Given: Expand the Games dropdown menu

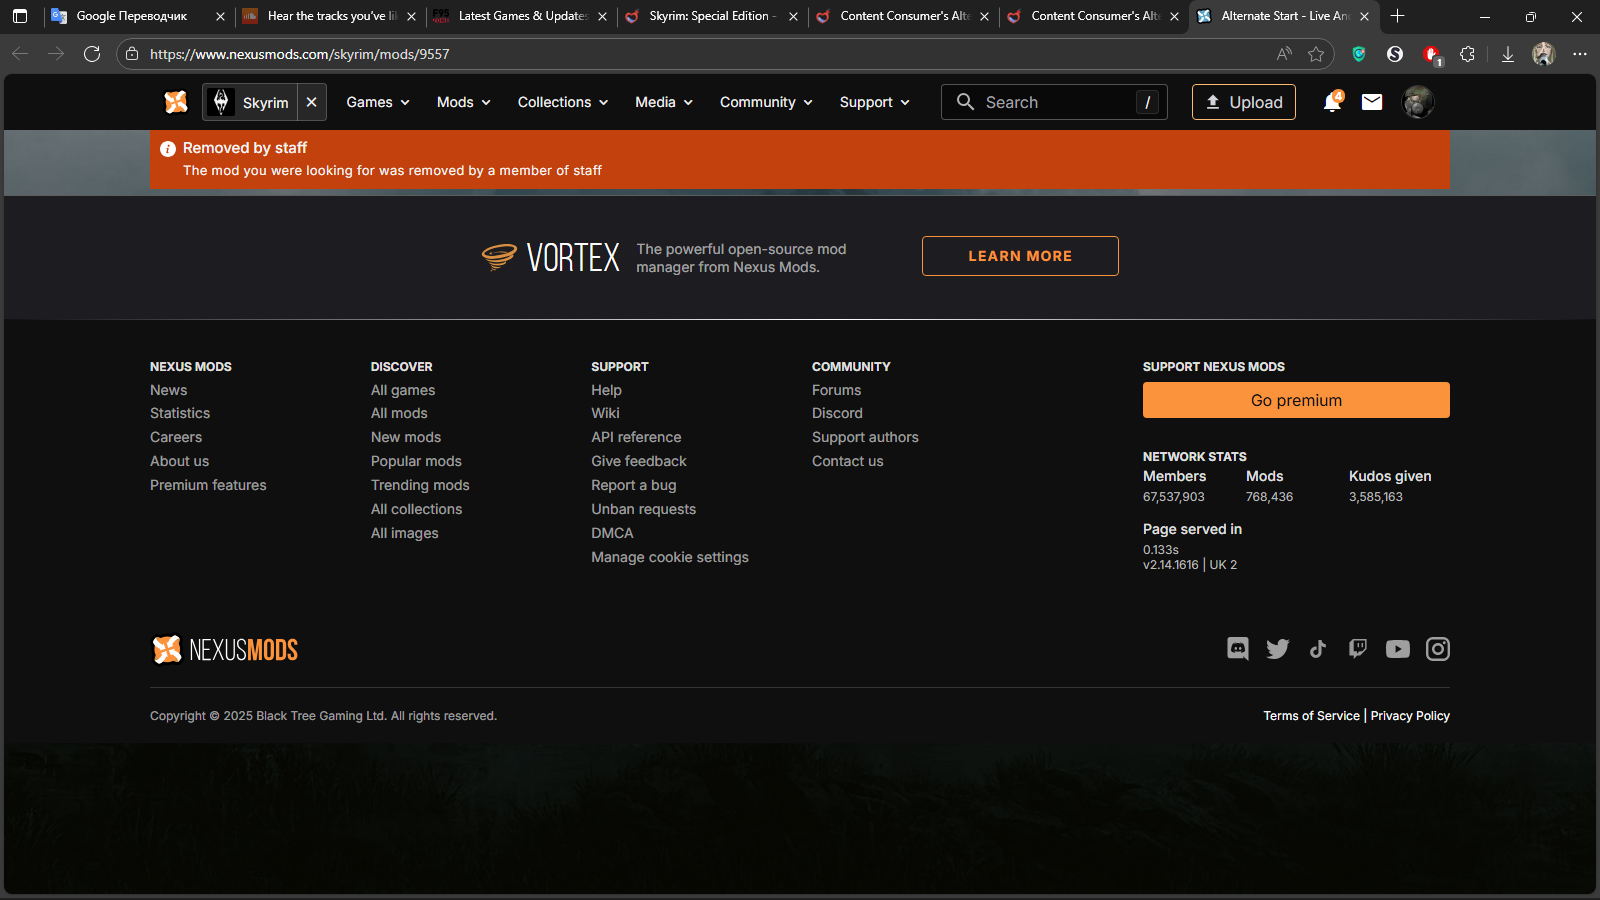Looking at the screenshot, I should pos(378,102).
